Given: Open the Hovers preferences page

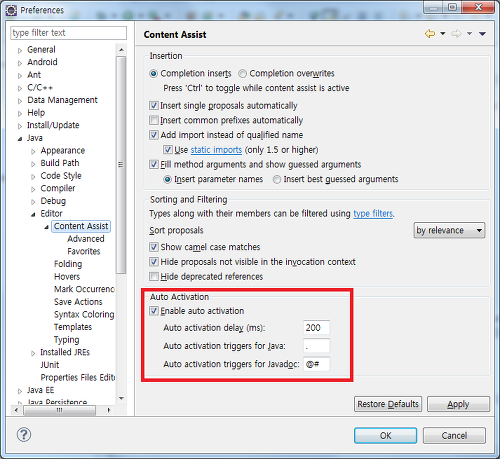Looking at the screenshot, I should point(67,277).
